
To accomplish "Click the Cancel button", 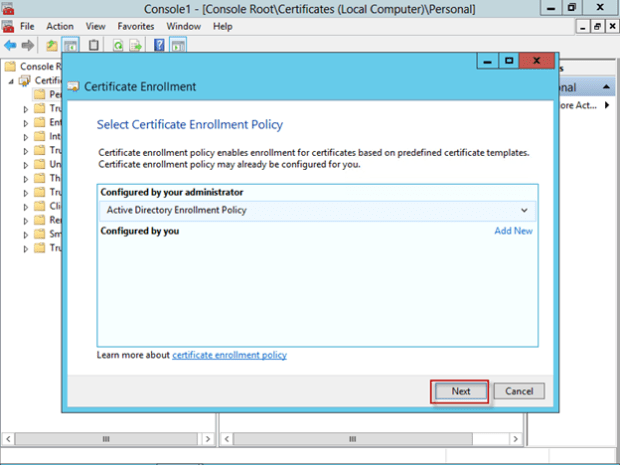I will 519,391.
